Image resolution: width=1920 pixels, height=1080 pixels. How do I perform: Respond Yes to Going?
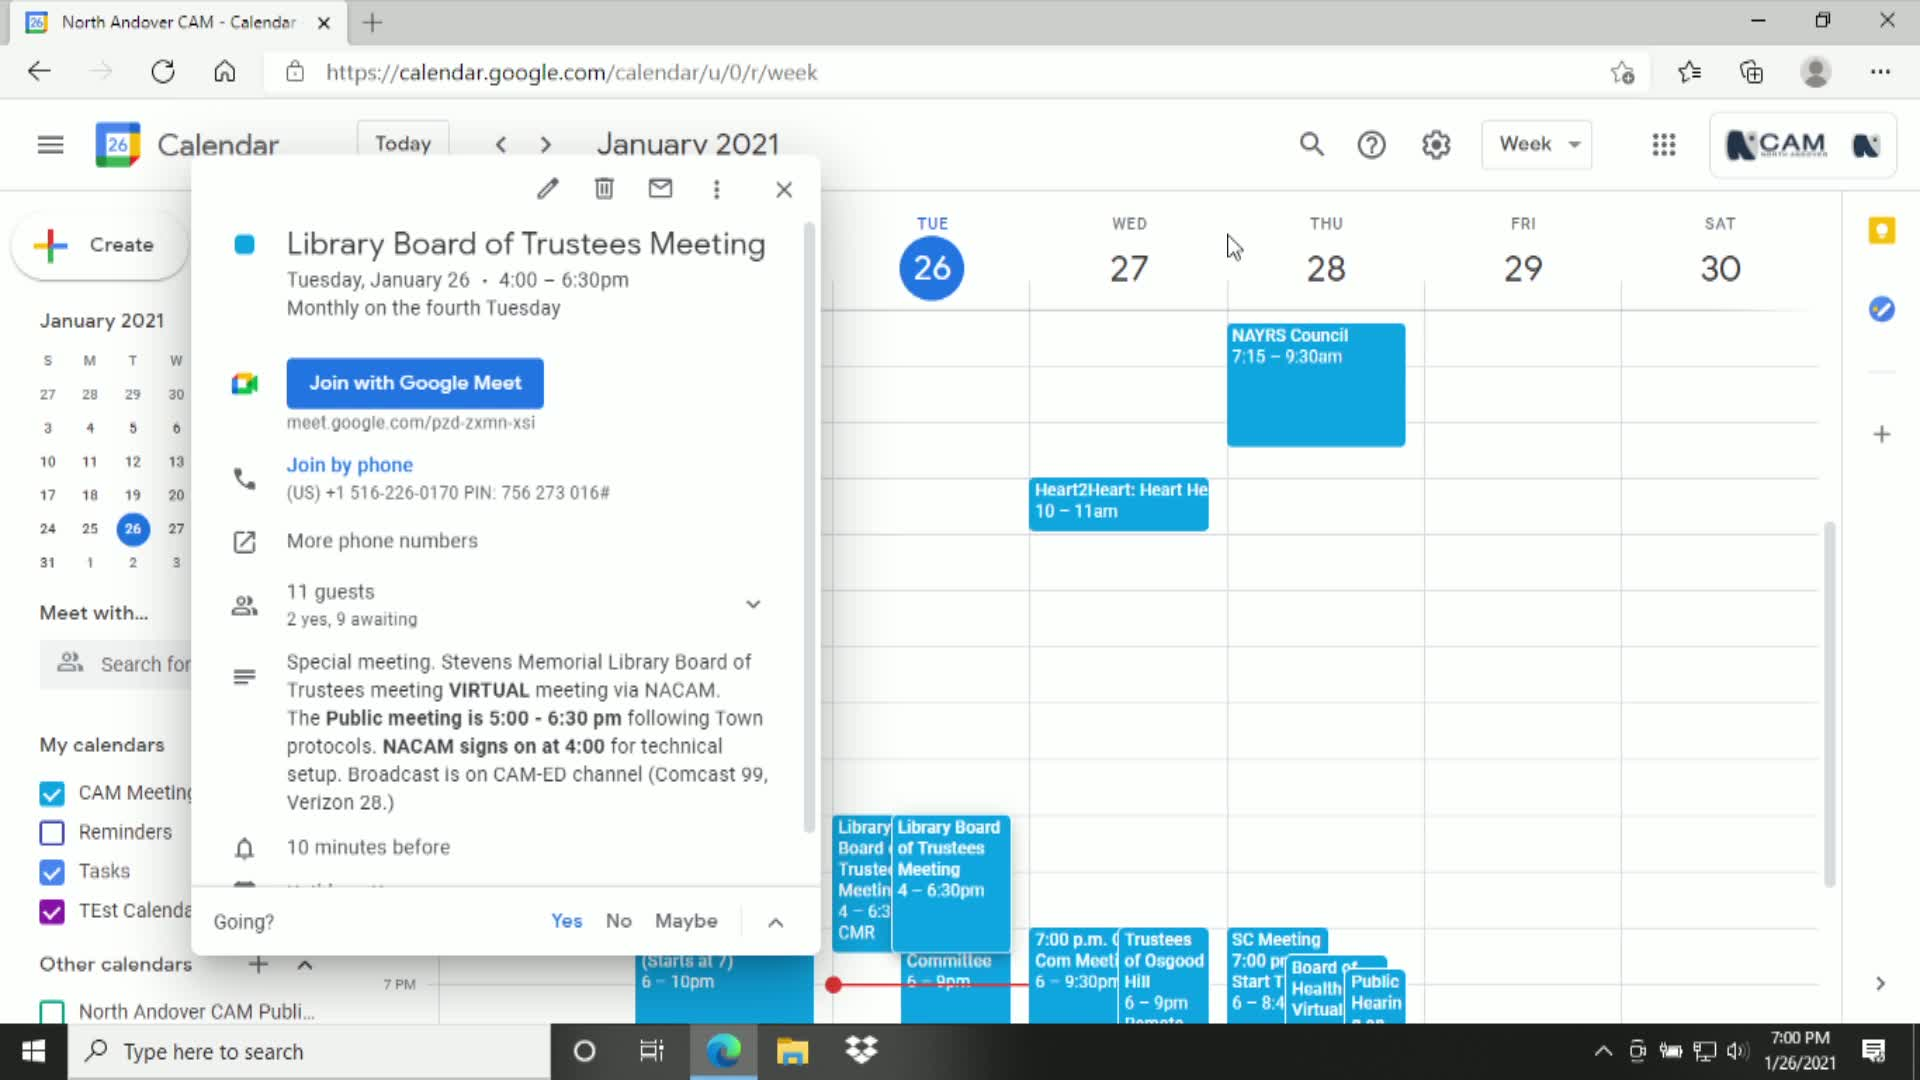[566, 921]
